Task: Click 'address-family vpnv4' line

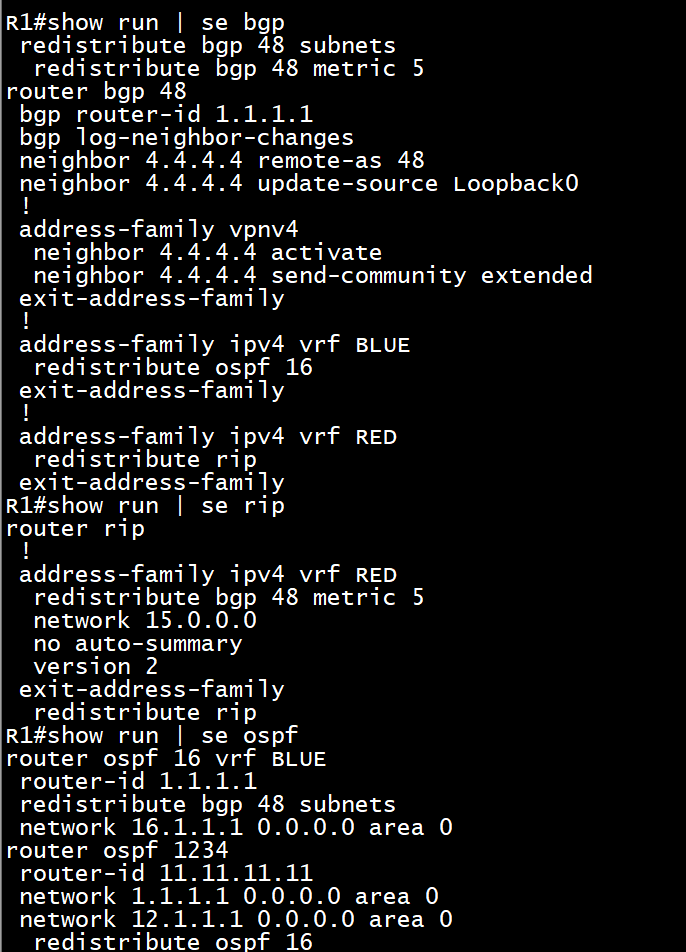Action: click(x=158, y=230)
